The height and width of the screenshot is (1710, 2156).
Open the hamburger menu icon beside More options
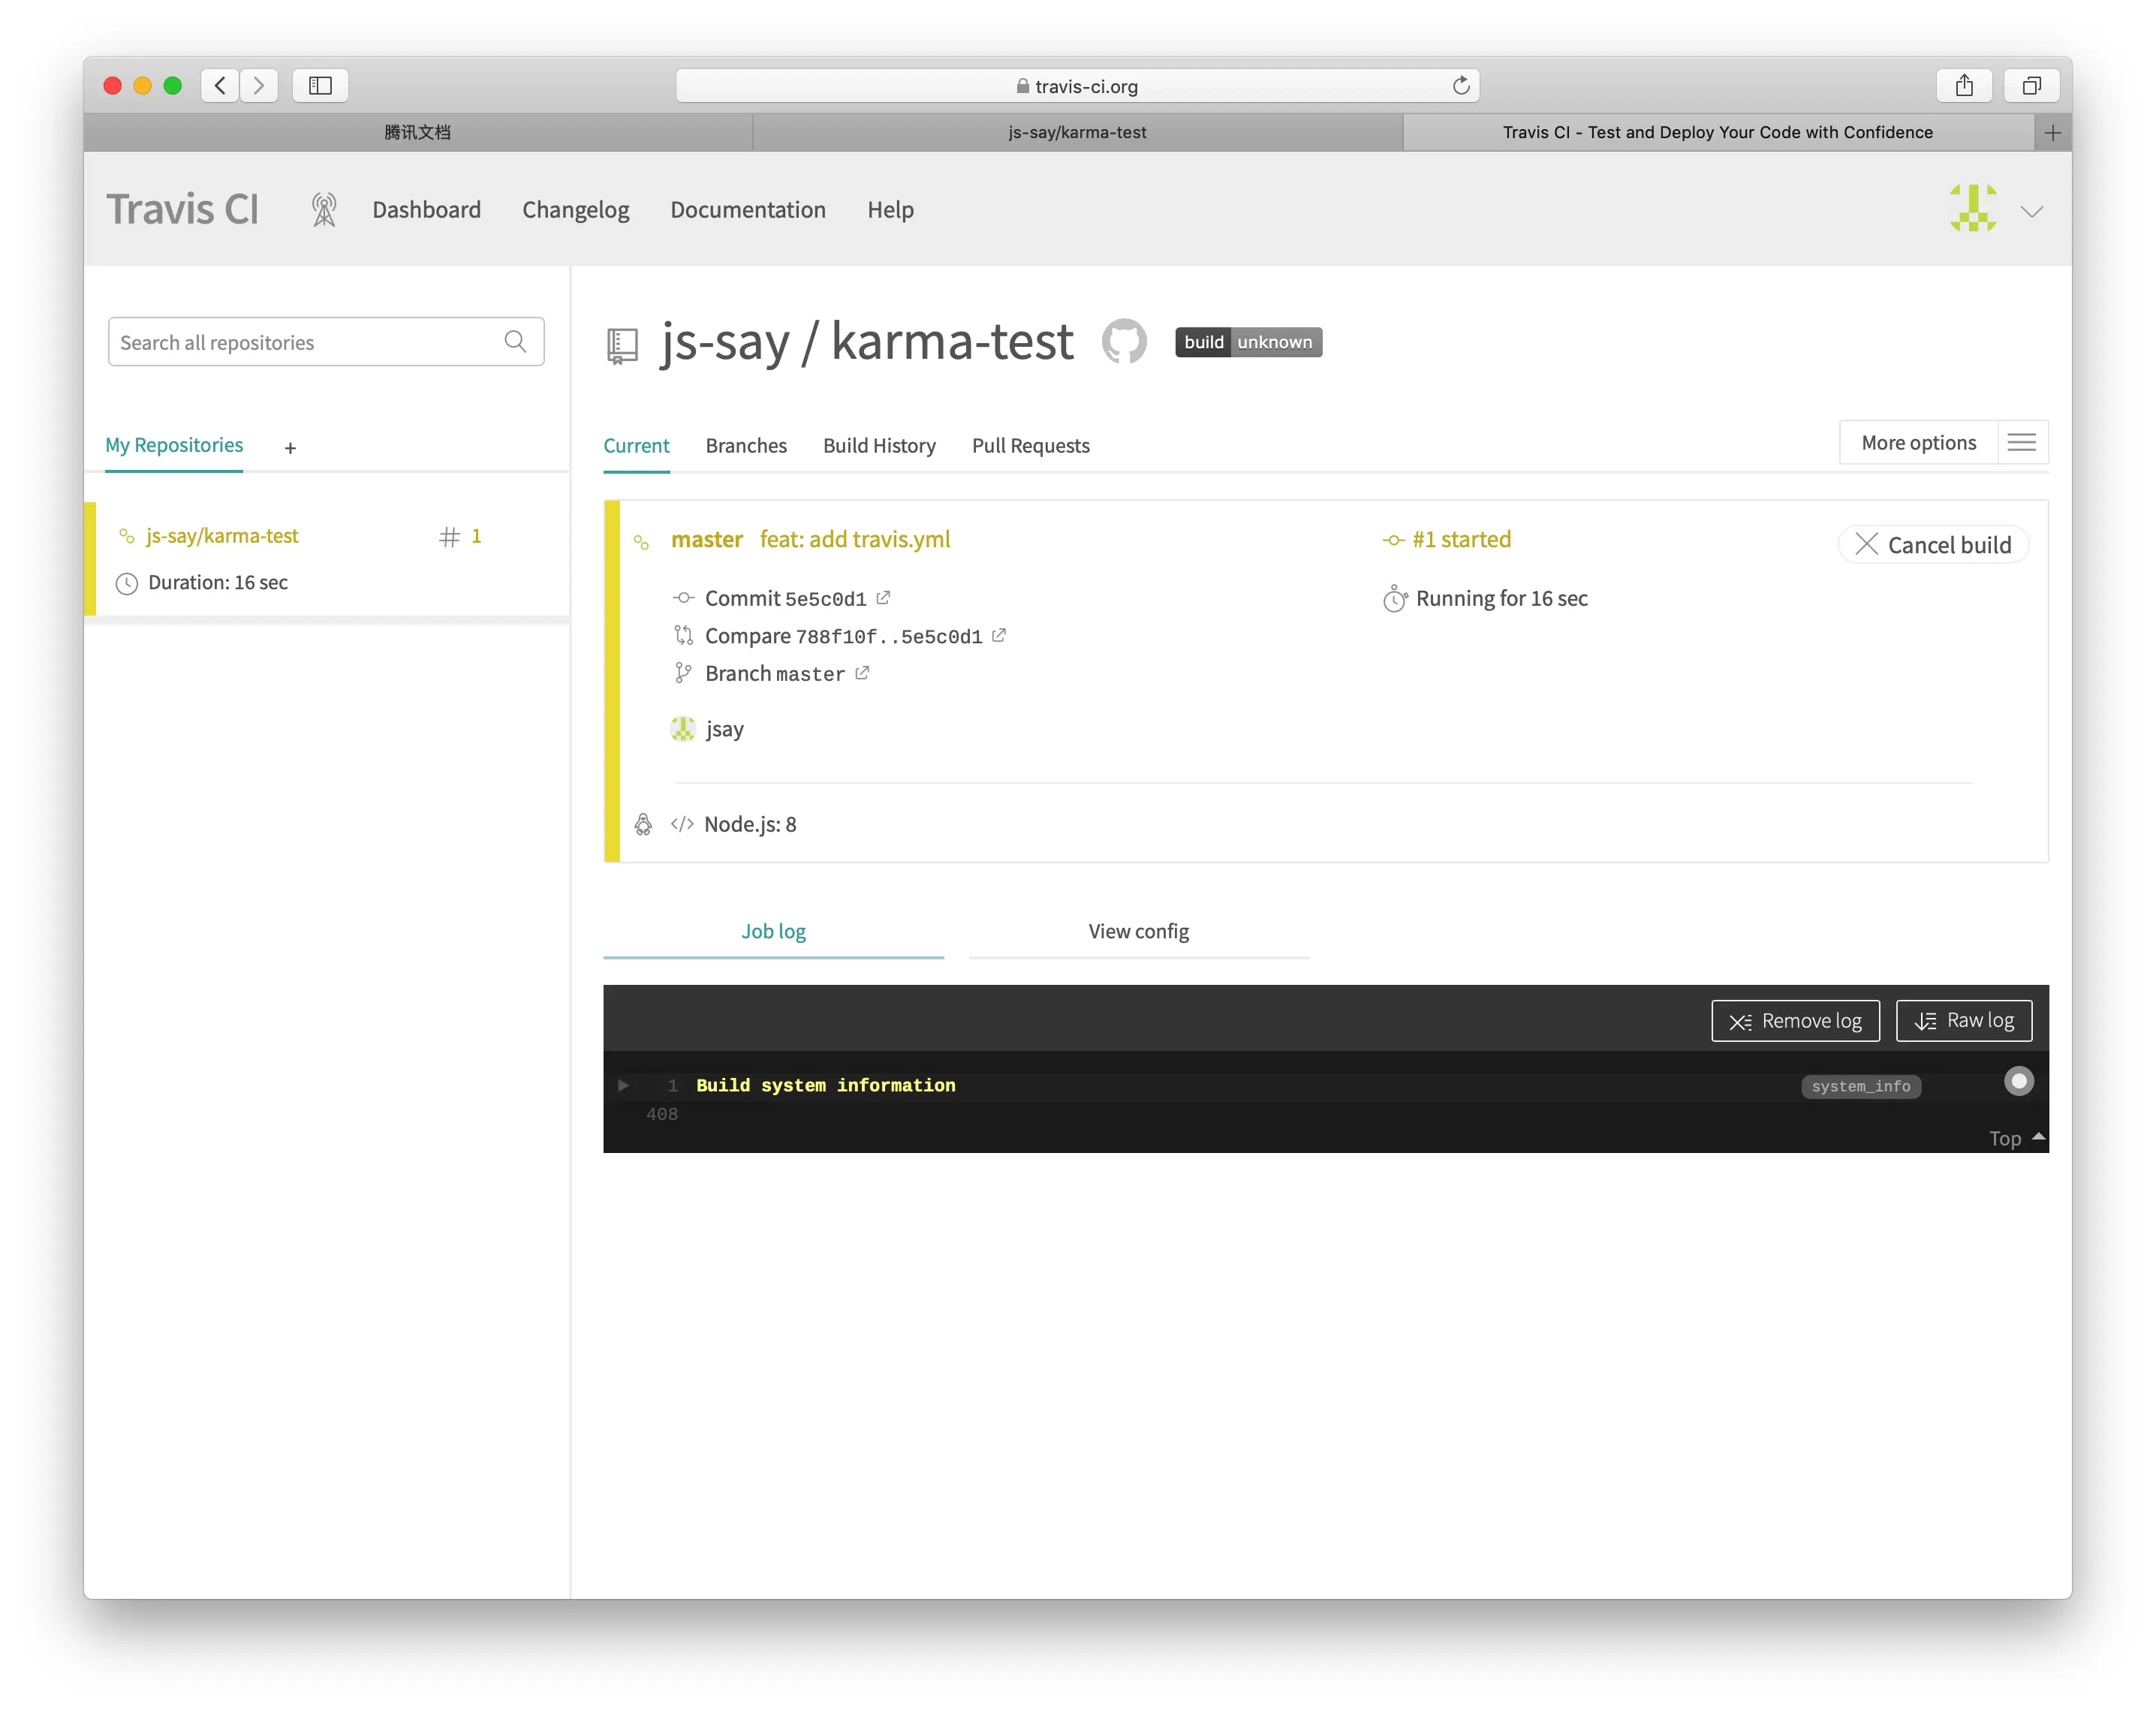pyautogui.click(x=2021, y=442)
